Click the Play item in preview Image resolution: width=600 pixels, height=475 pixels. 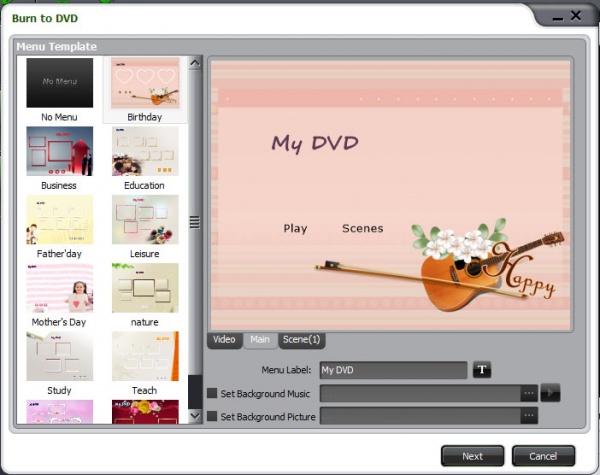(295, 229)
